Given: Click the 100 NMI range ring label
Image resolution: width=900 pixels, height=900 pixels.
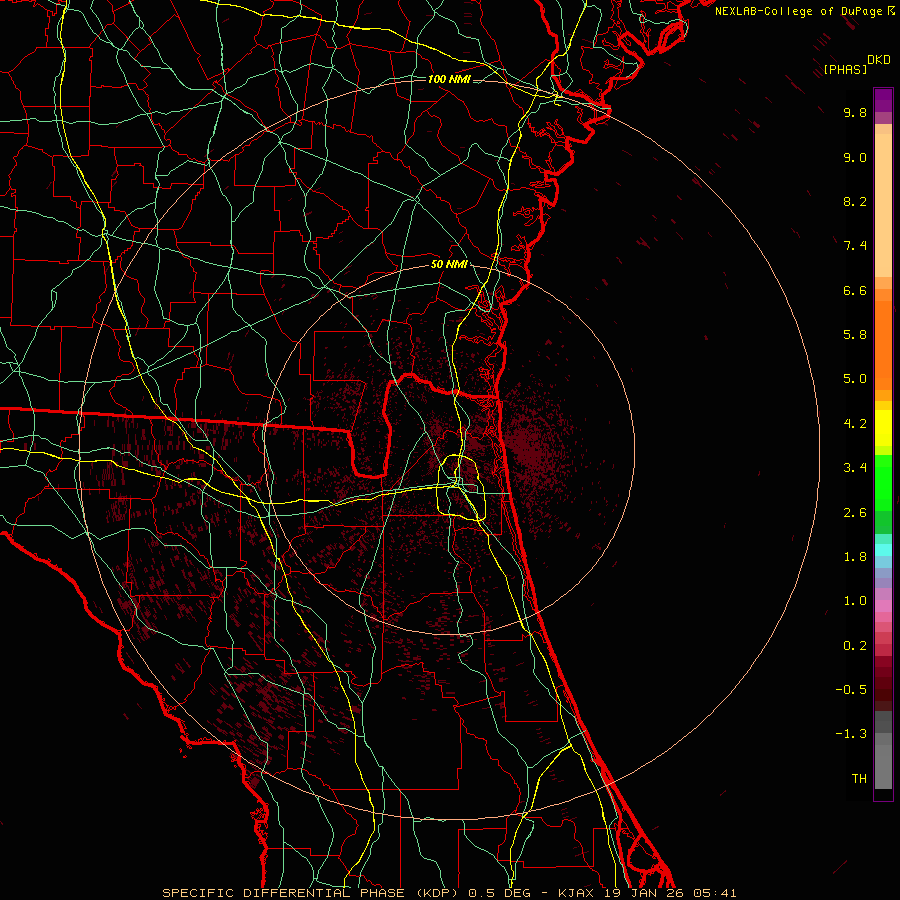Looking at the screenshot, I should pyautogui.click(x=449, y=79).
